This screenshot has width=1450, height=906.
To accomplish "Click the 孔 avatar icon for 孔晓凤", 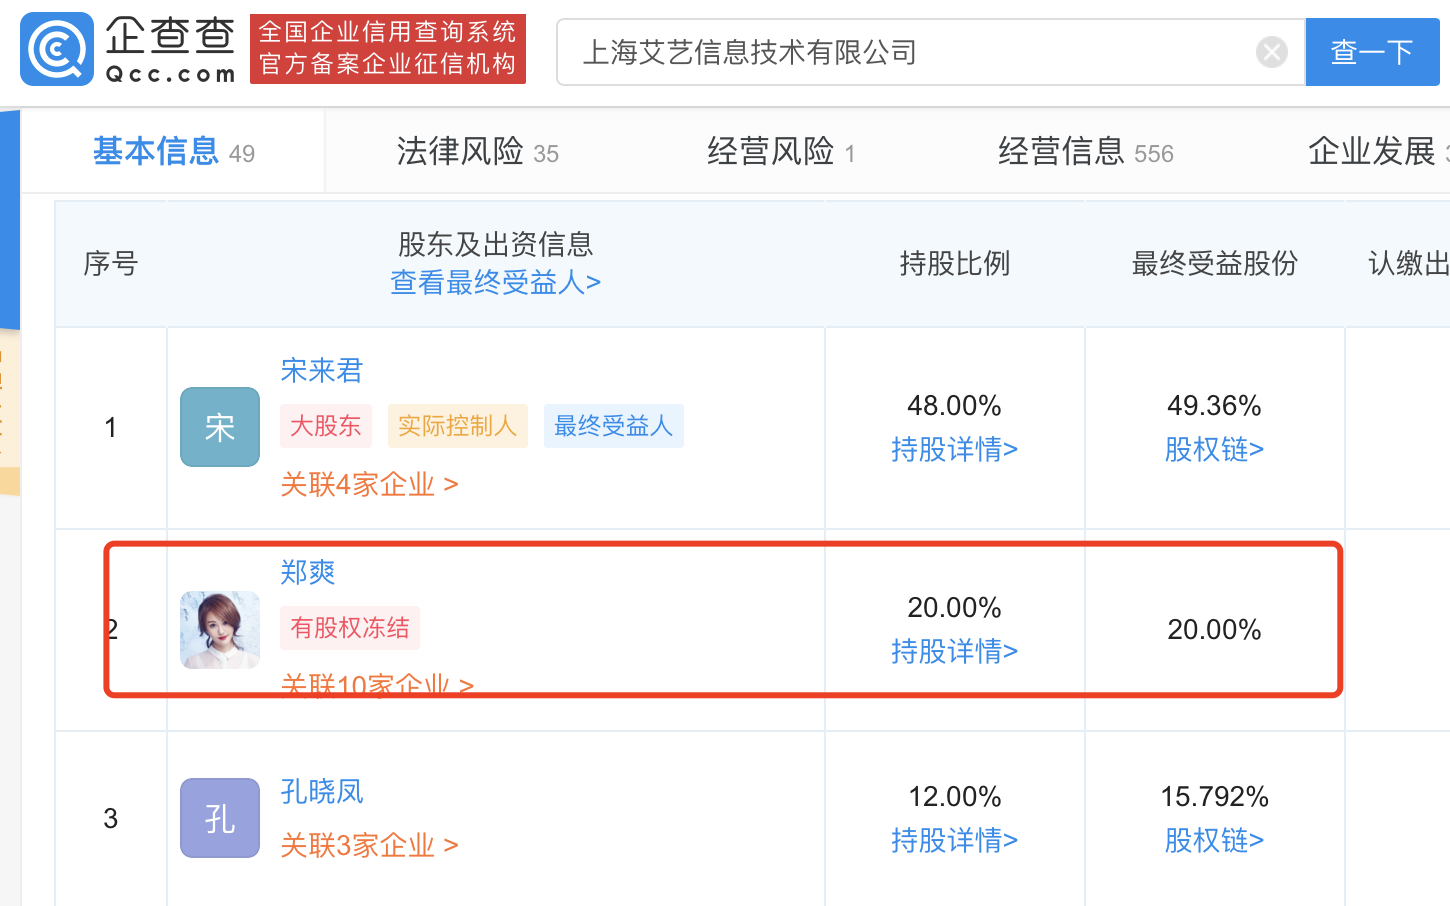I will tap(220, 818).
